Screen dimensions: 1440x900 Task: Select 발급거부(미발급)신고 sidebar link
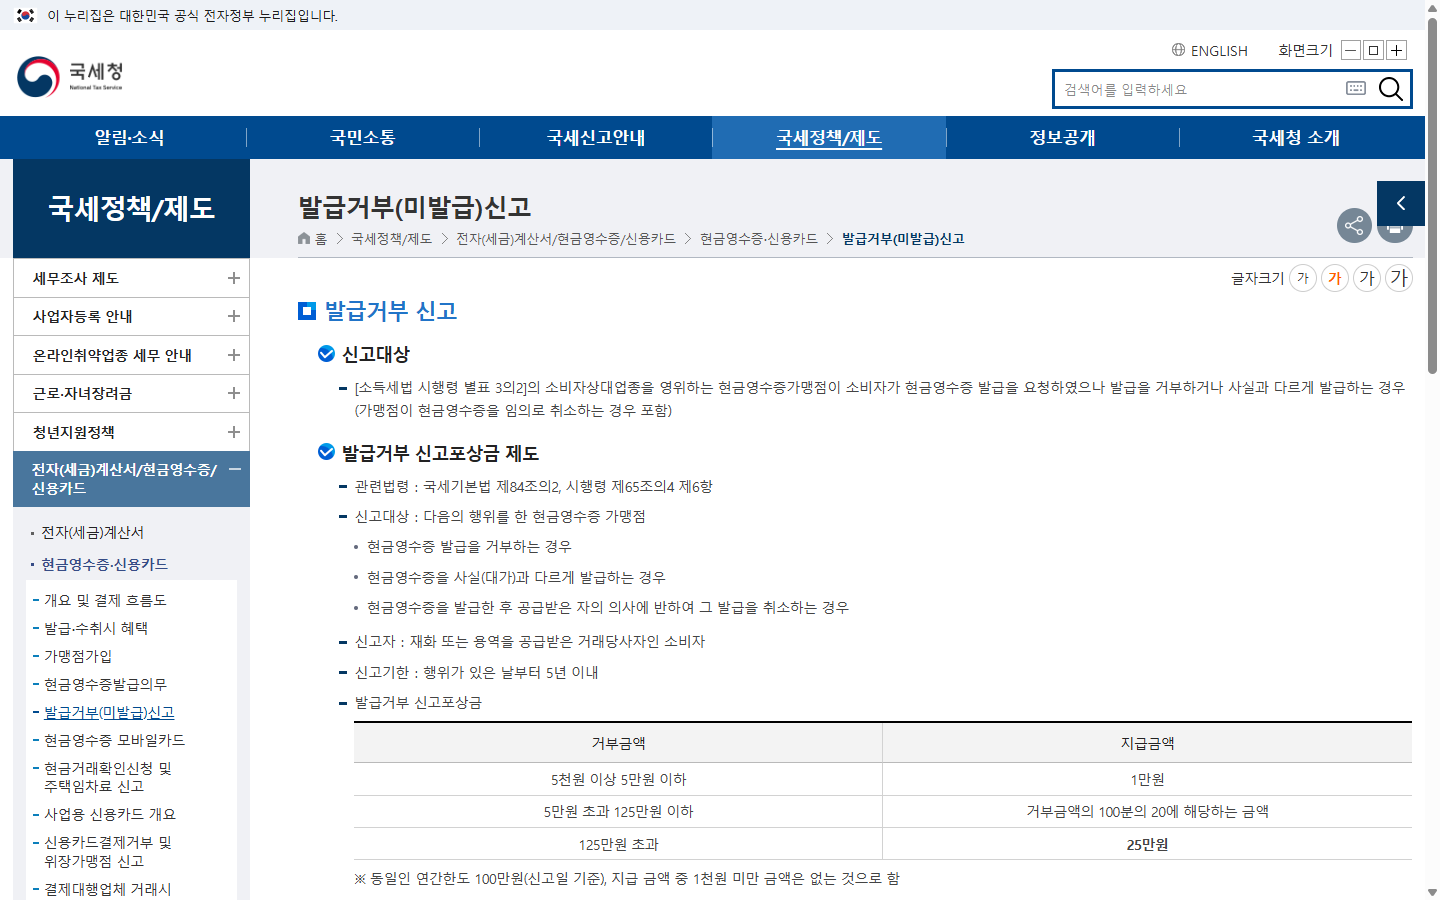[x=109, y=712]
